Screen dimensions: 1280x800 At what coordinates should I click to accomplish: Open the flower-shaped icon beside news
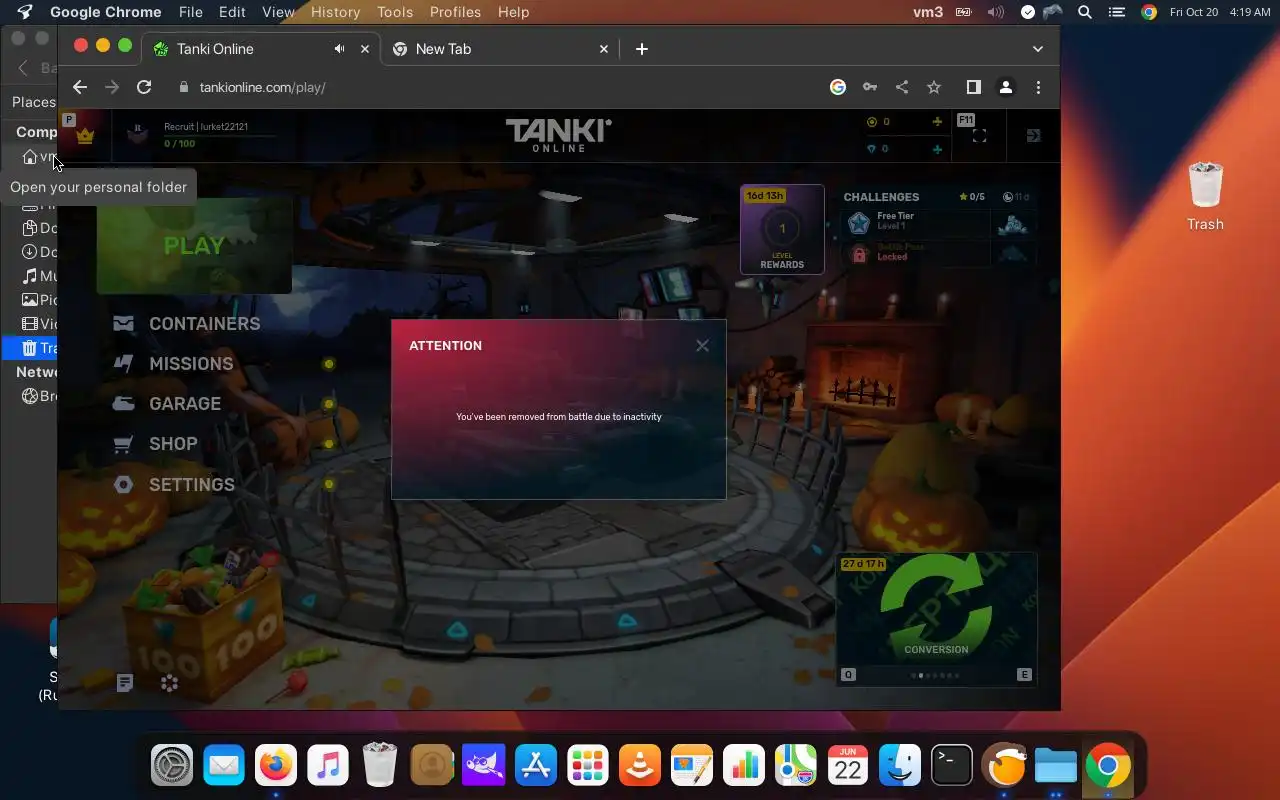point(169,683)
